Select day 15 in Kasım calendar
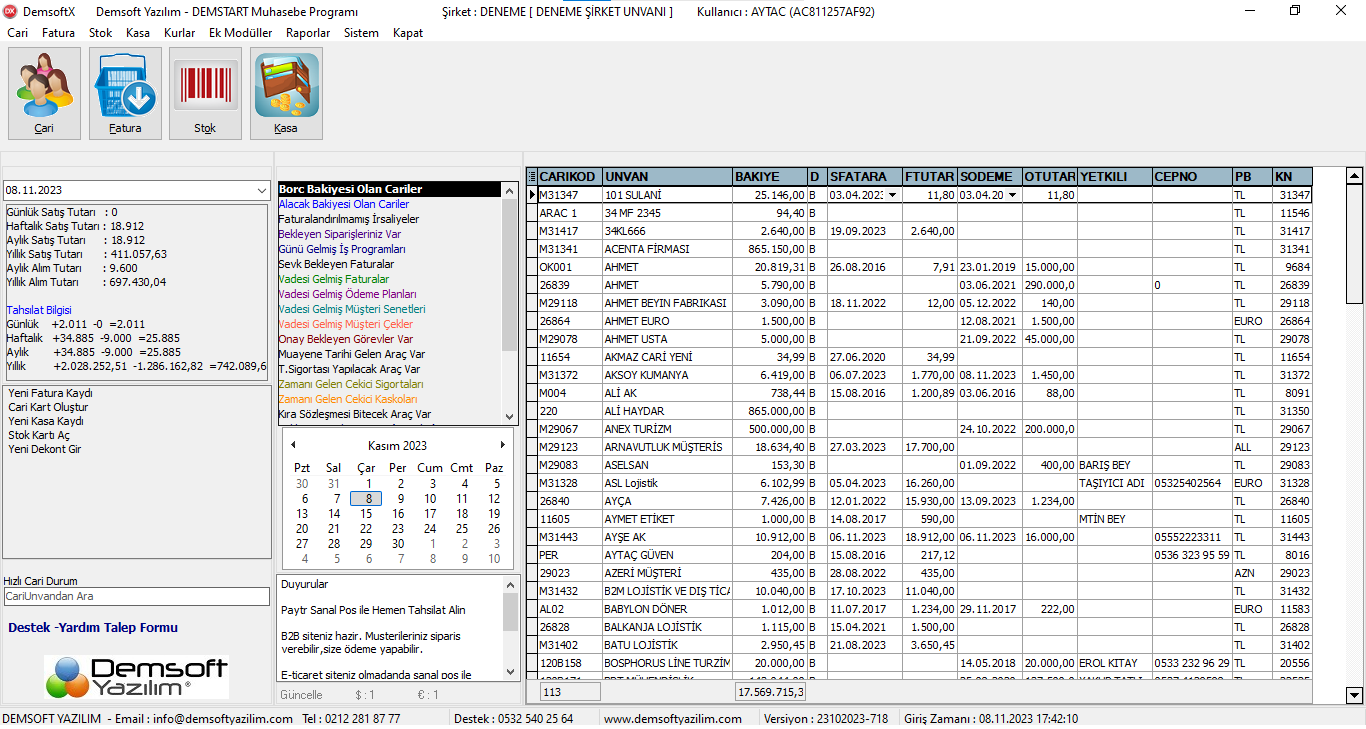 click(x=366, y=514)
